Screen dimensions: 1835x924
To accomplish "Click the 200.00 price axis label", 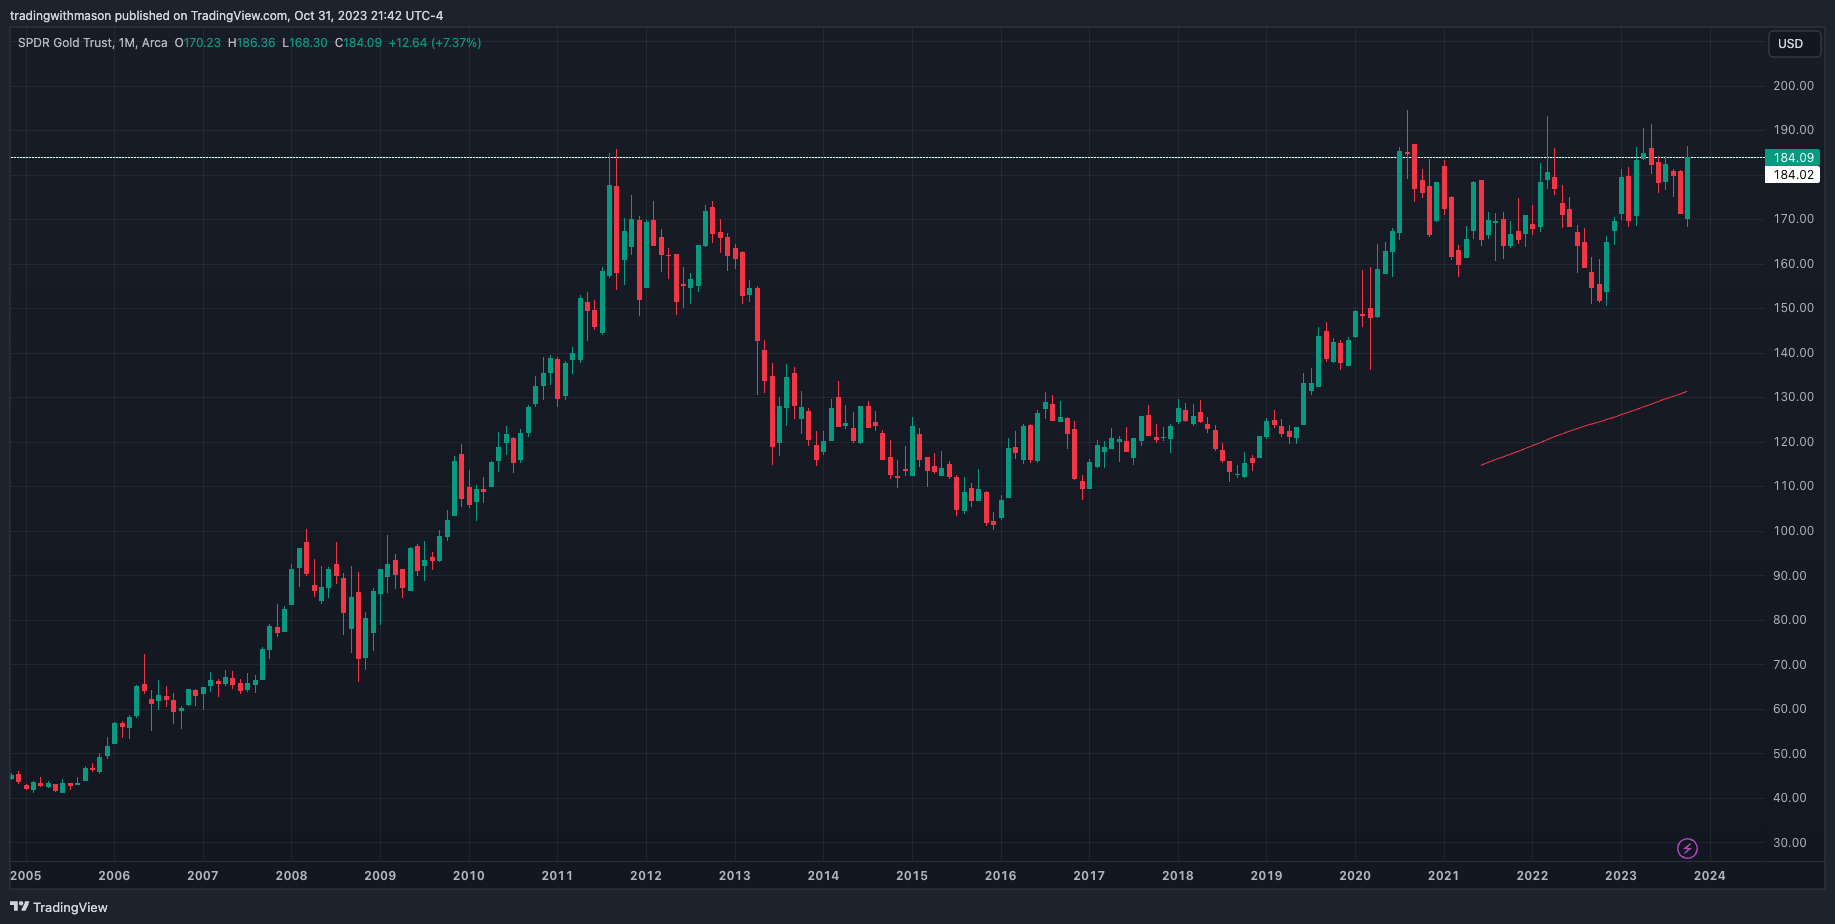I will (x=1793, y=86).
